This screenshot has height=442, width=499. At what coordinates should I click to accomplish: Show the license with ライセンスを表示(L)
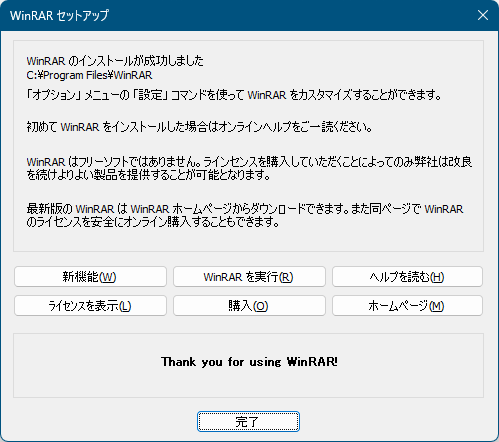(x=90, y=306)
